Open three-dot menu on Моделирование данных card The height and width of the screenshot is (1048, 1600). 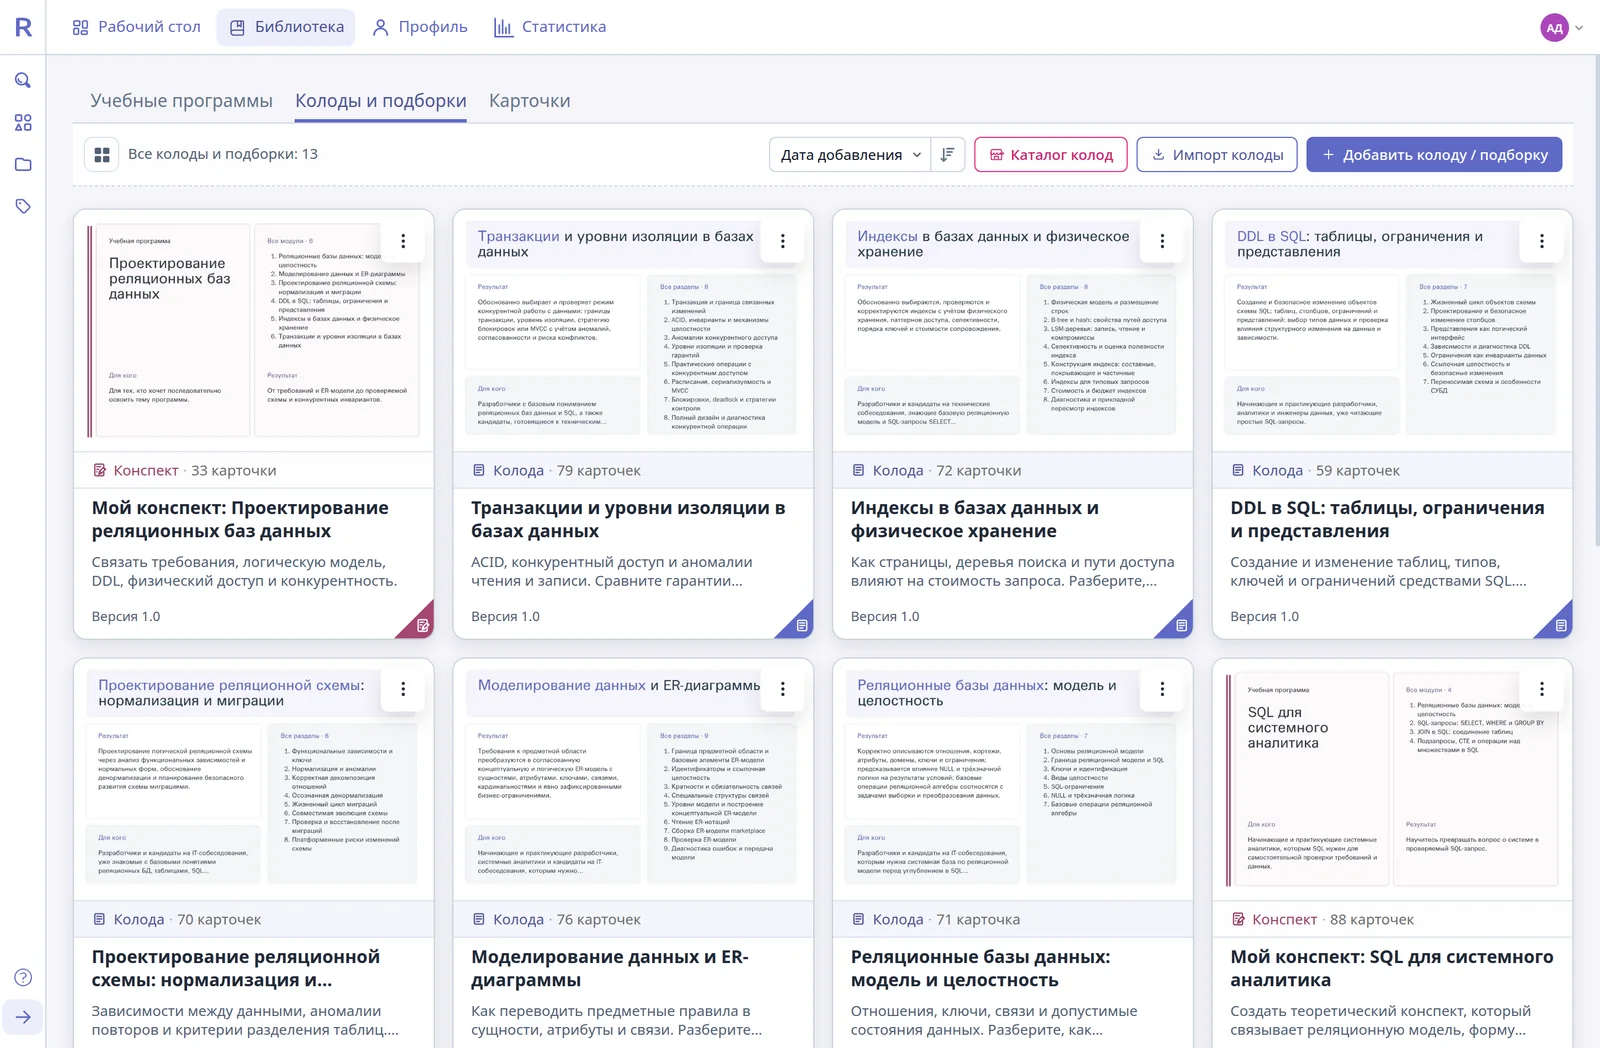[x=783, y=689]
